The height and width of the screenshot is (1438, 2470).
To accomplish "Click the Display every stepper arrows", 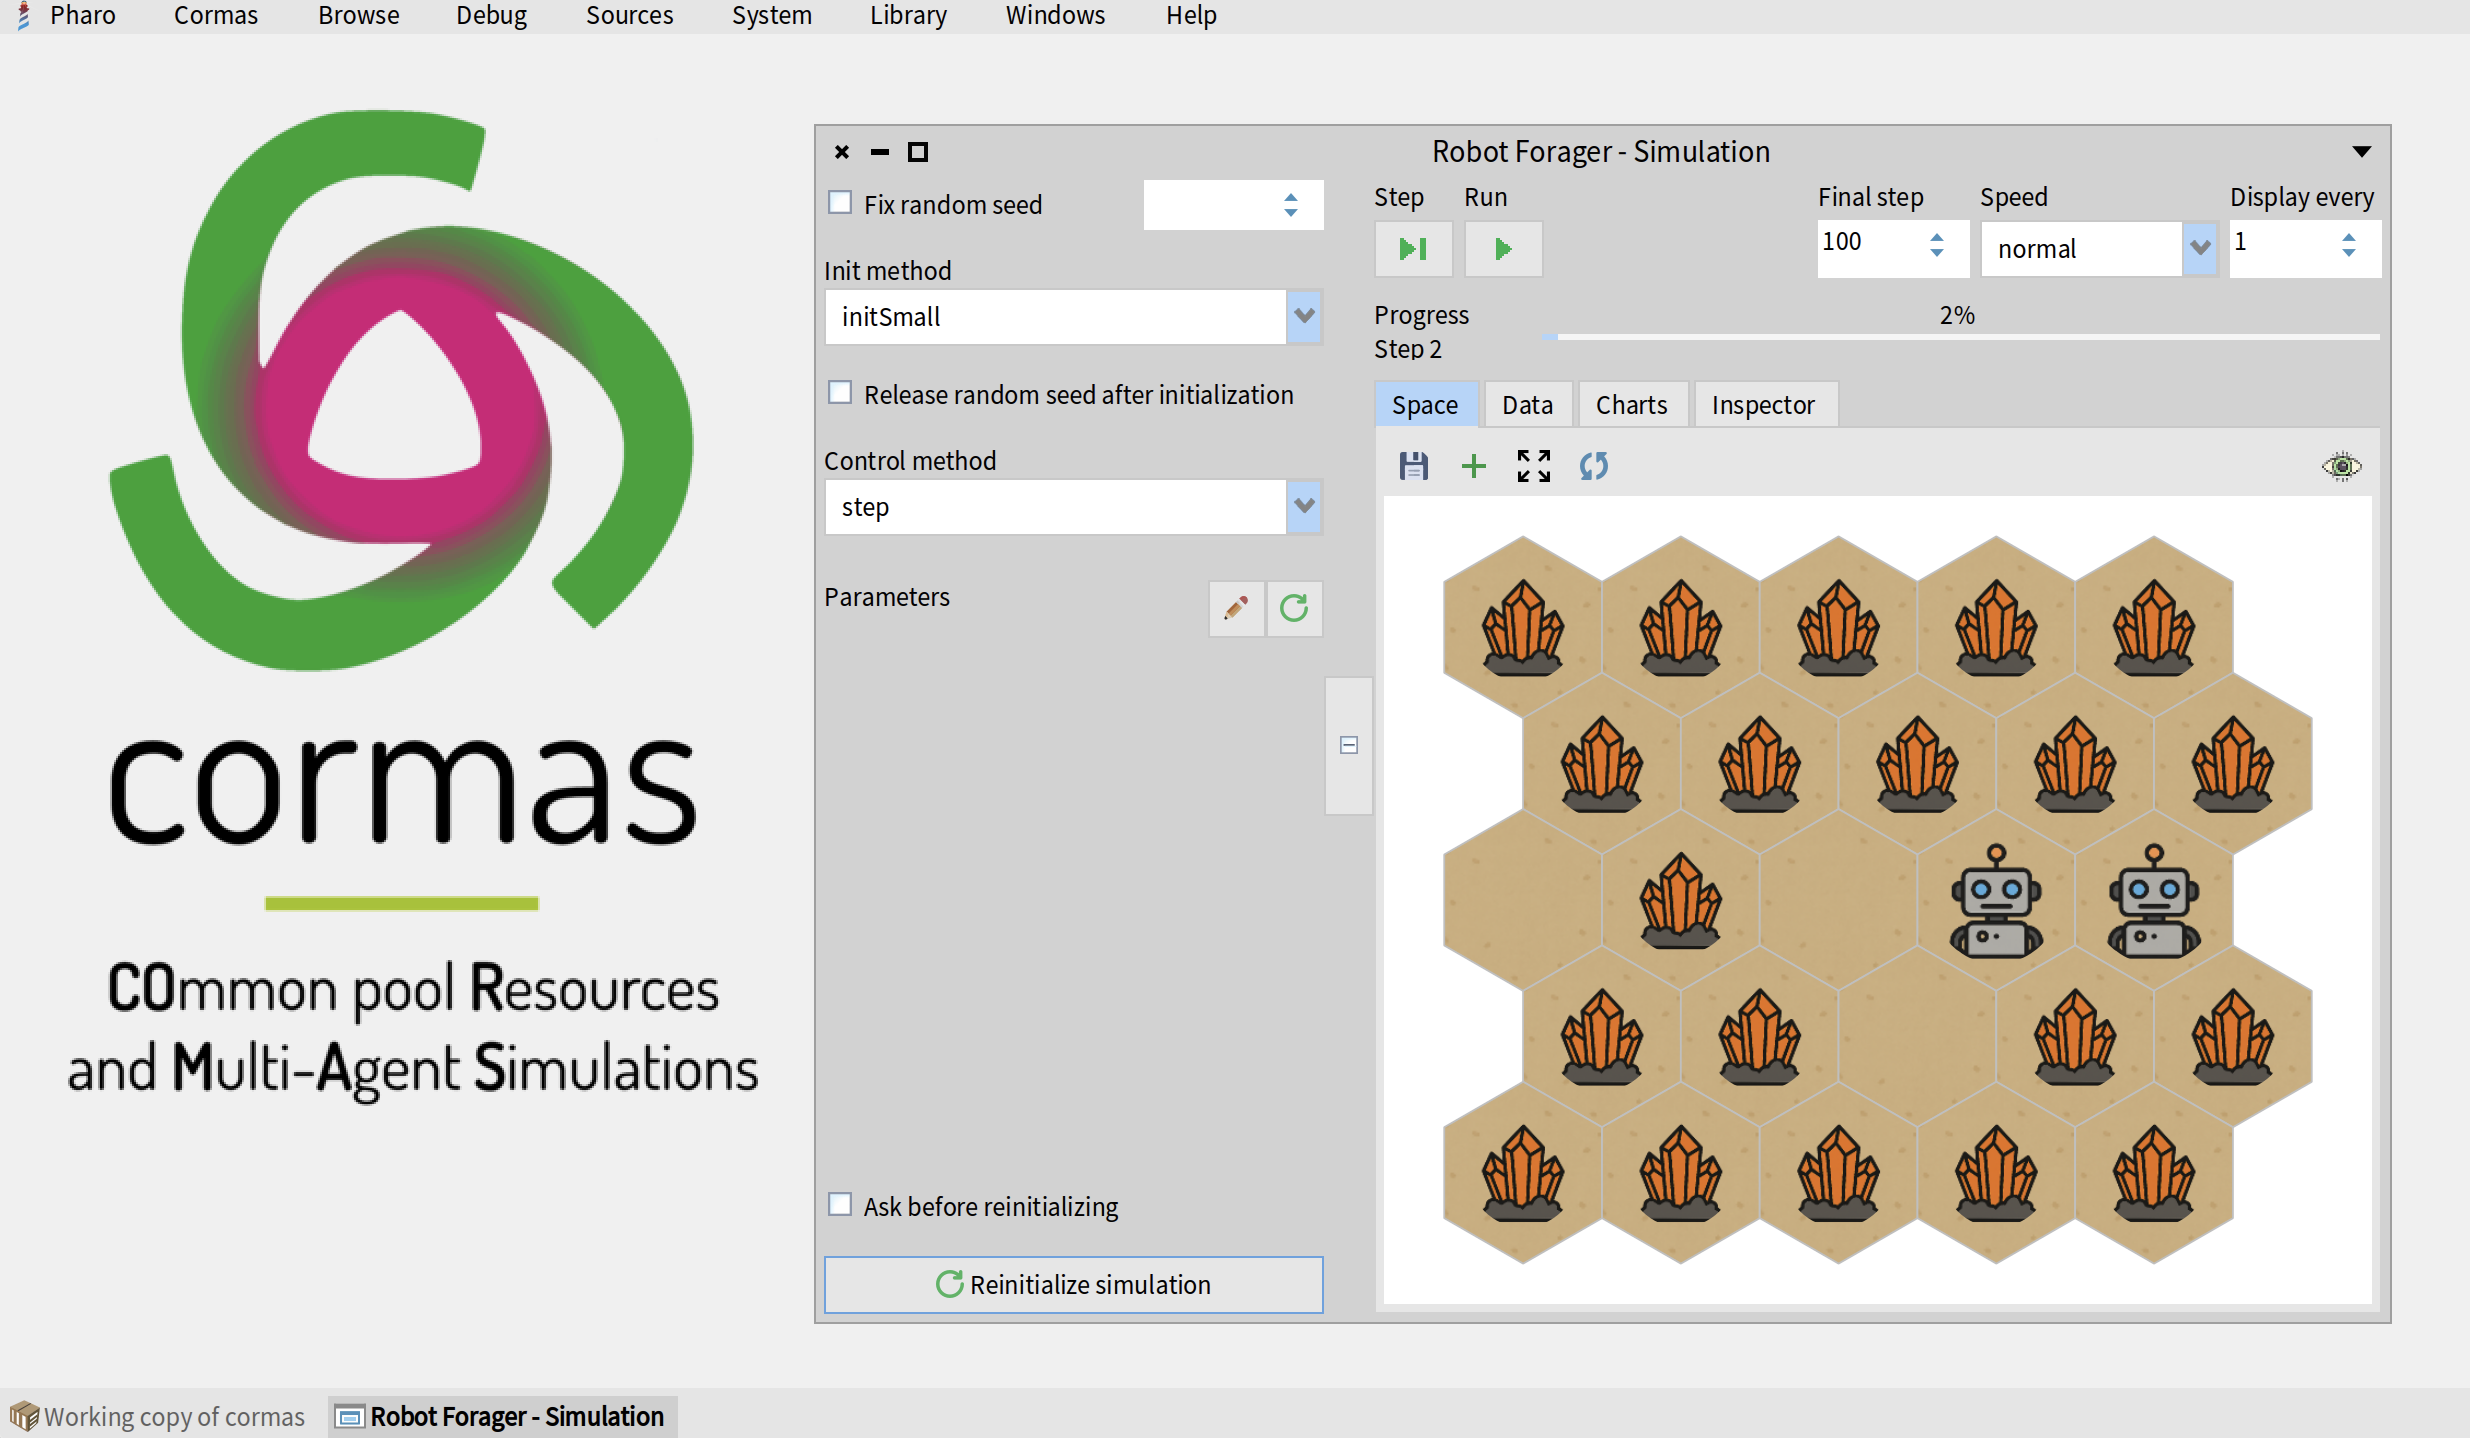I will coord(2348,244).
